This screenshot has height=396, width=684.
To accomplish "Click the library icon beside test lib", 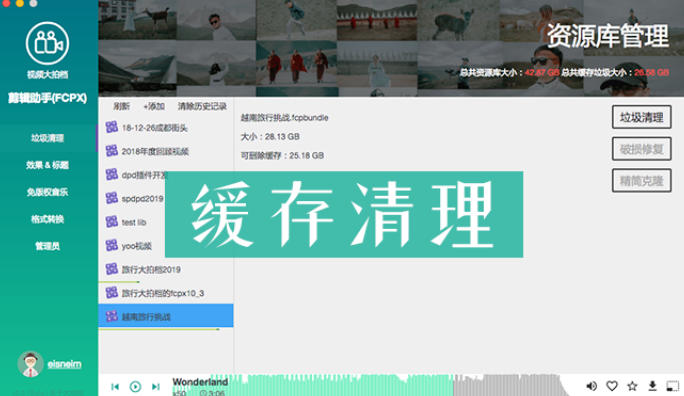I will click(112, 222).
